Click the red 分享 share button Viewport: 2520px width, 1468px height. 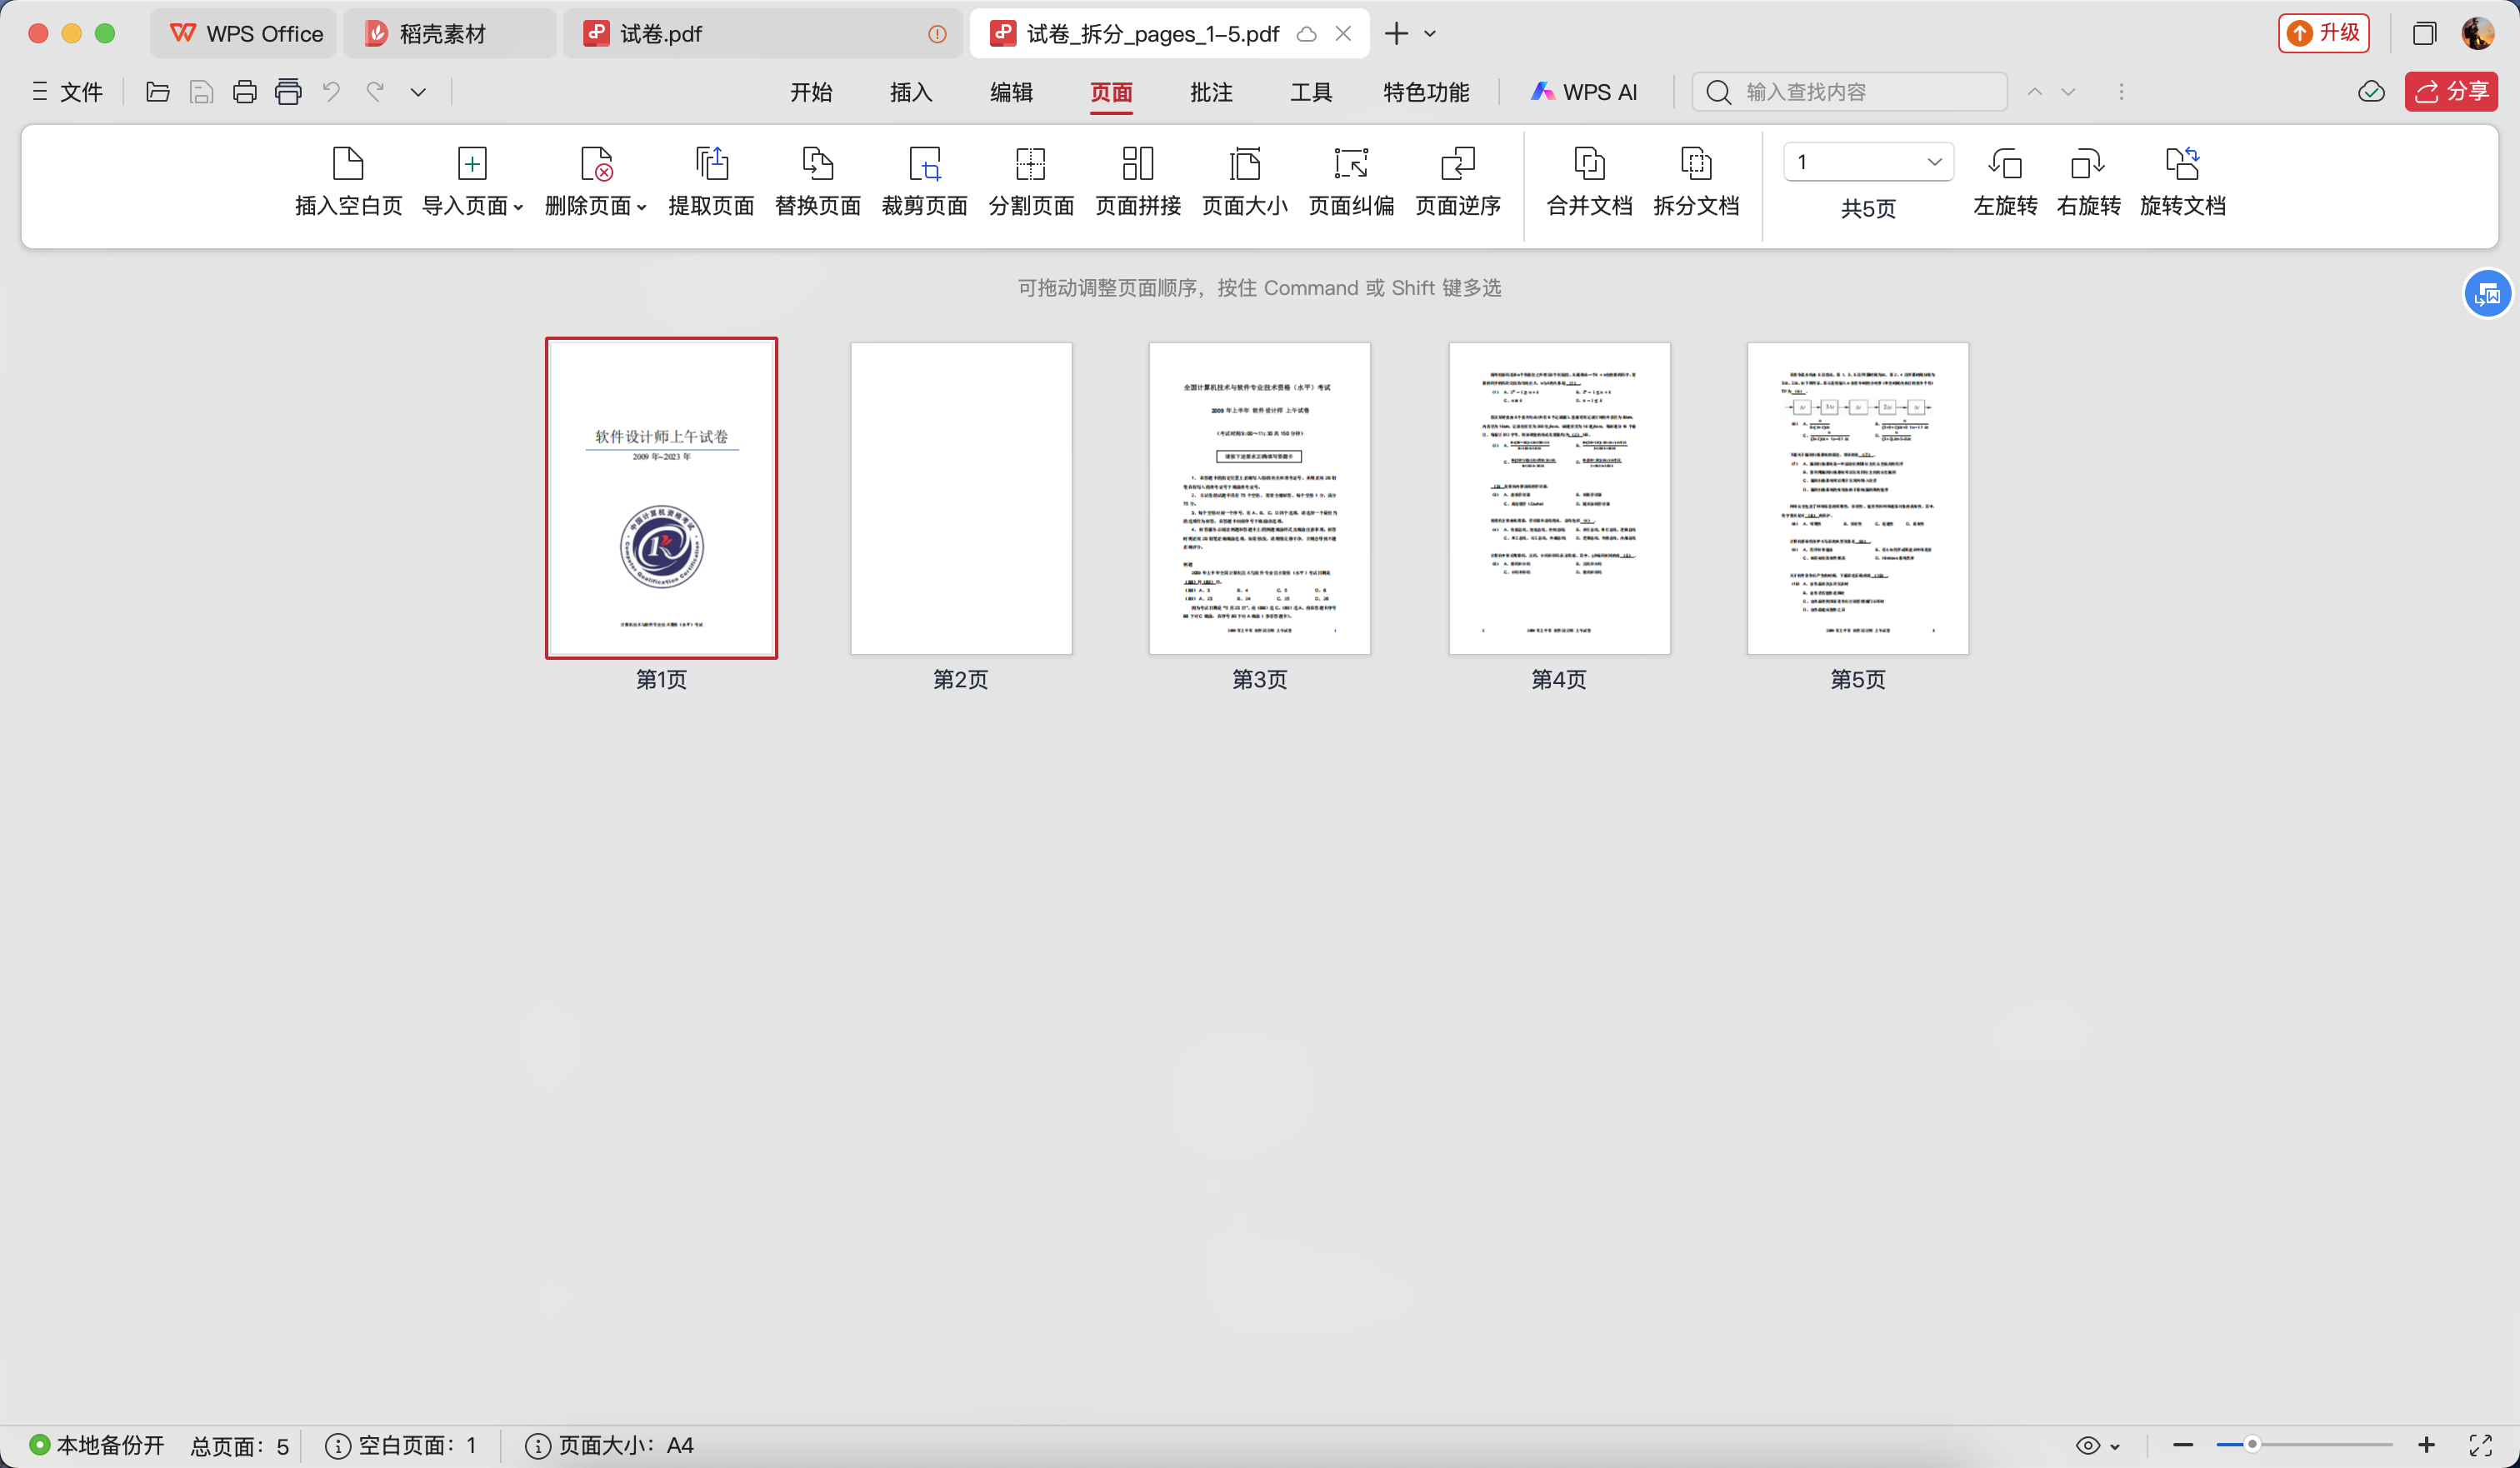coord(2450,92)
